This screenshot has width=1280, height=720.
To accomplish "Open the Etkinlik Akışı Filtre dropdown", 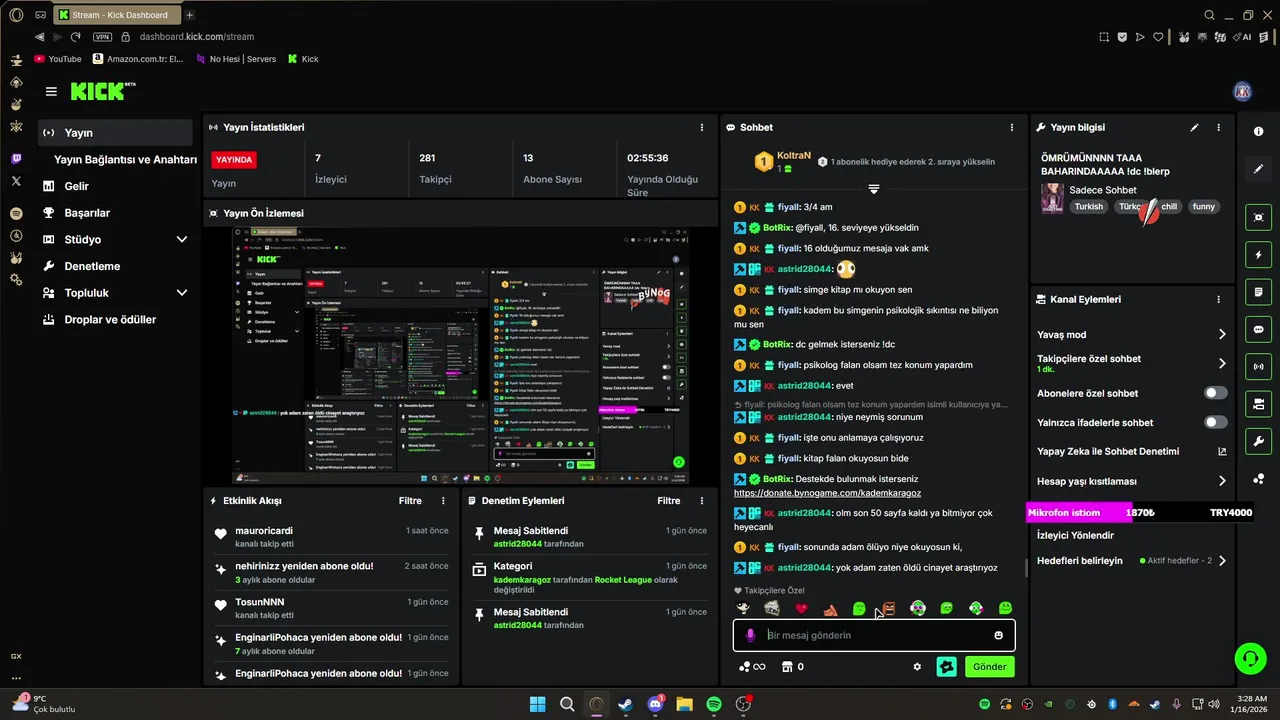I will pos(410,501).
